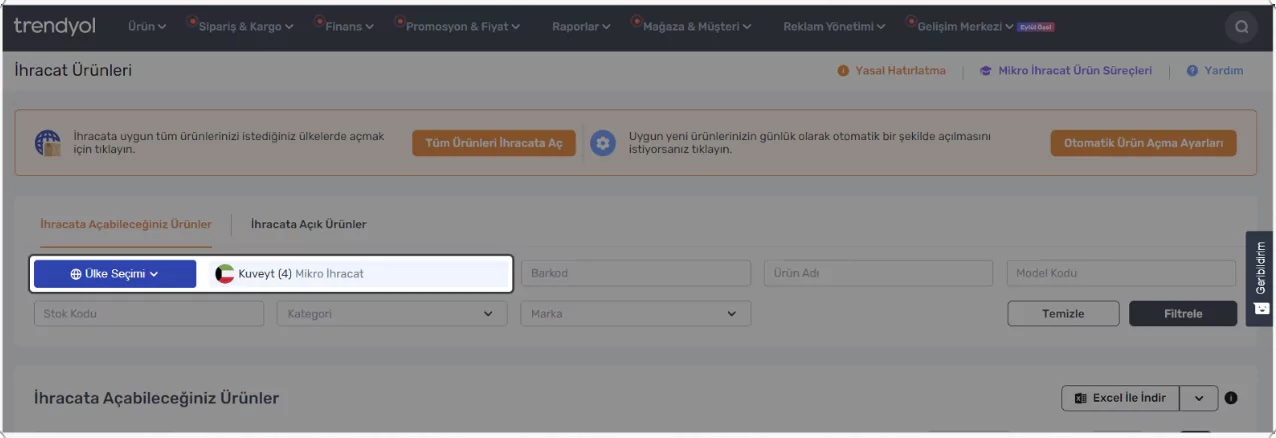Open the Ülke Seçimi country dropdown
The height and width of the screenshot is (438, 1276).
pos(115,274)
